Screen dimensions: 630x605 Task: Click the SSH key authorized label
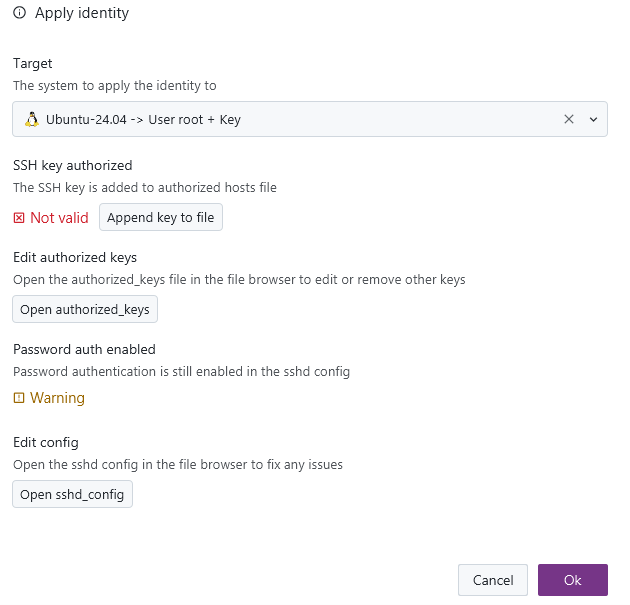[x=72, y=165]
